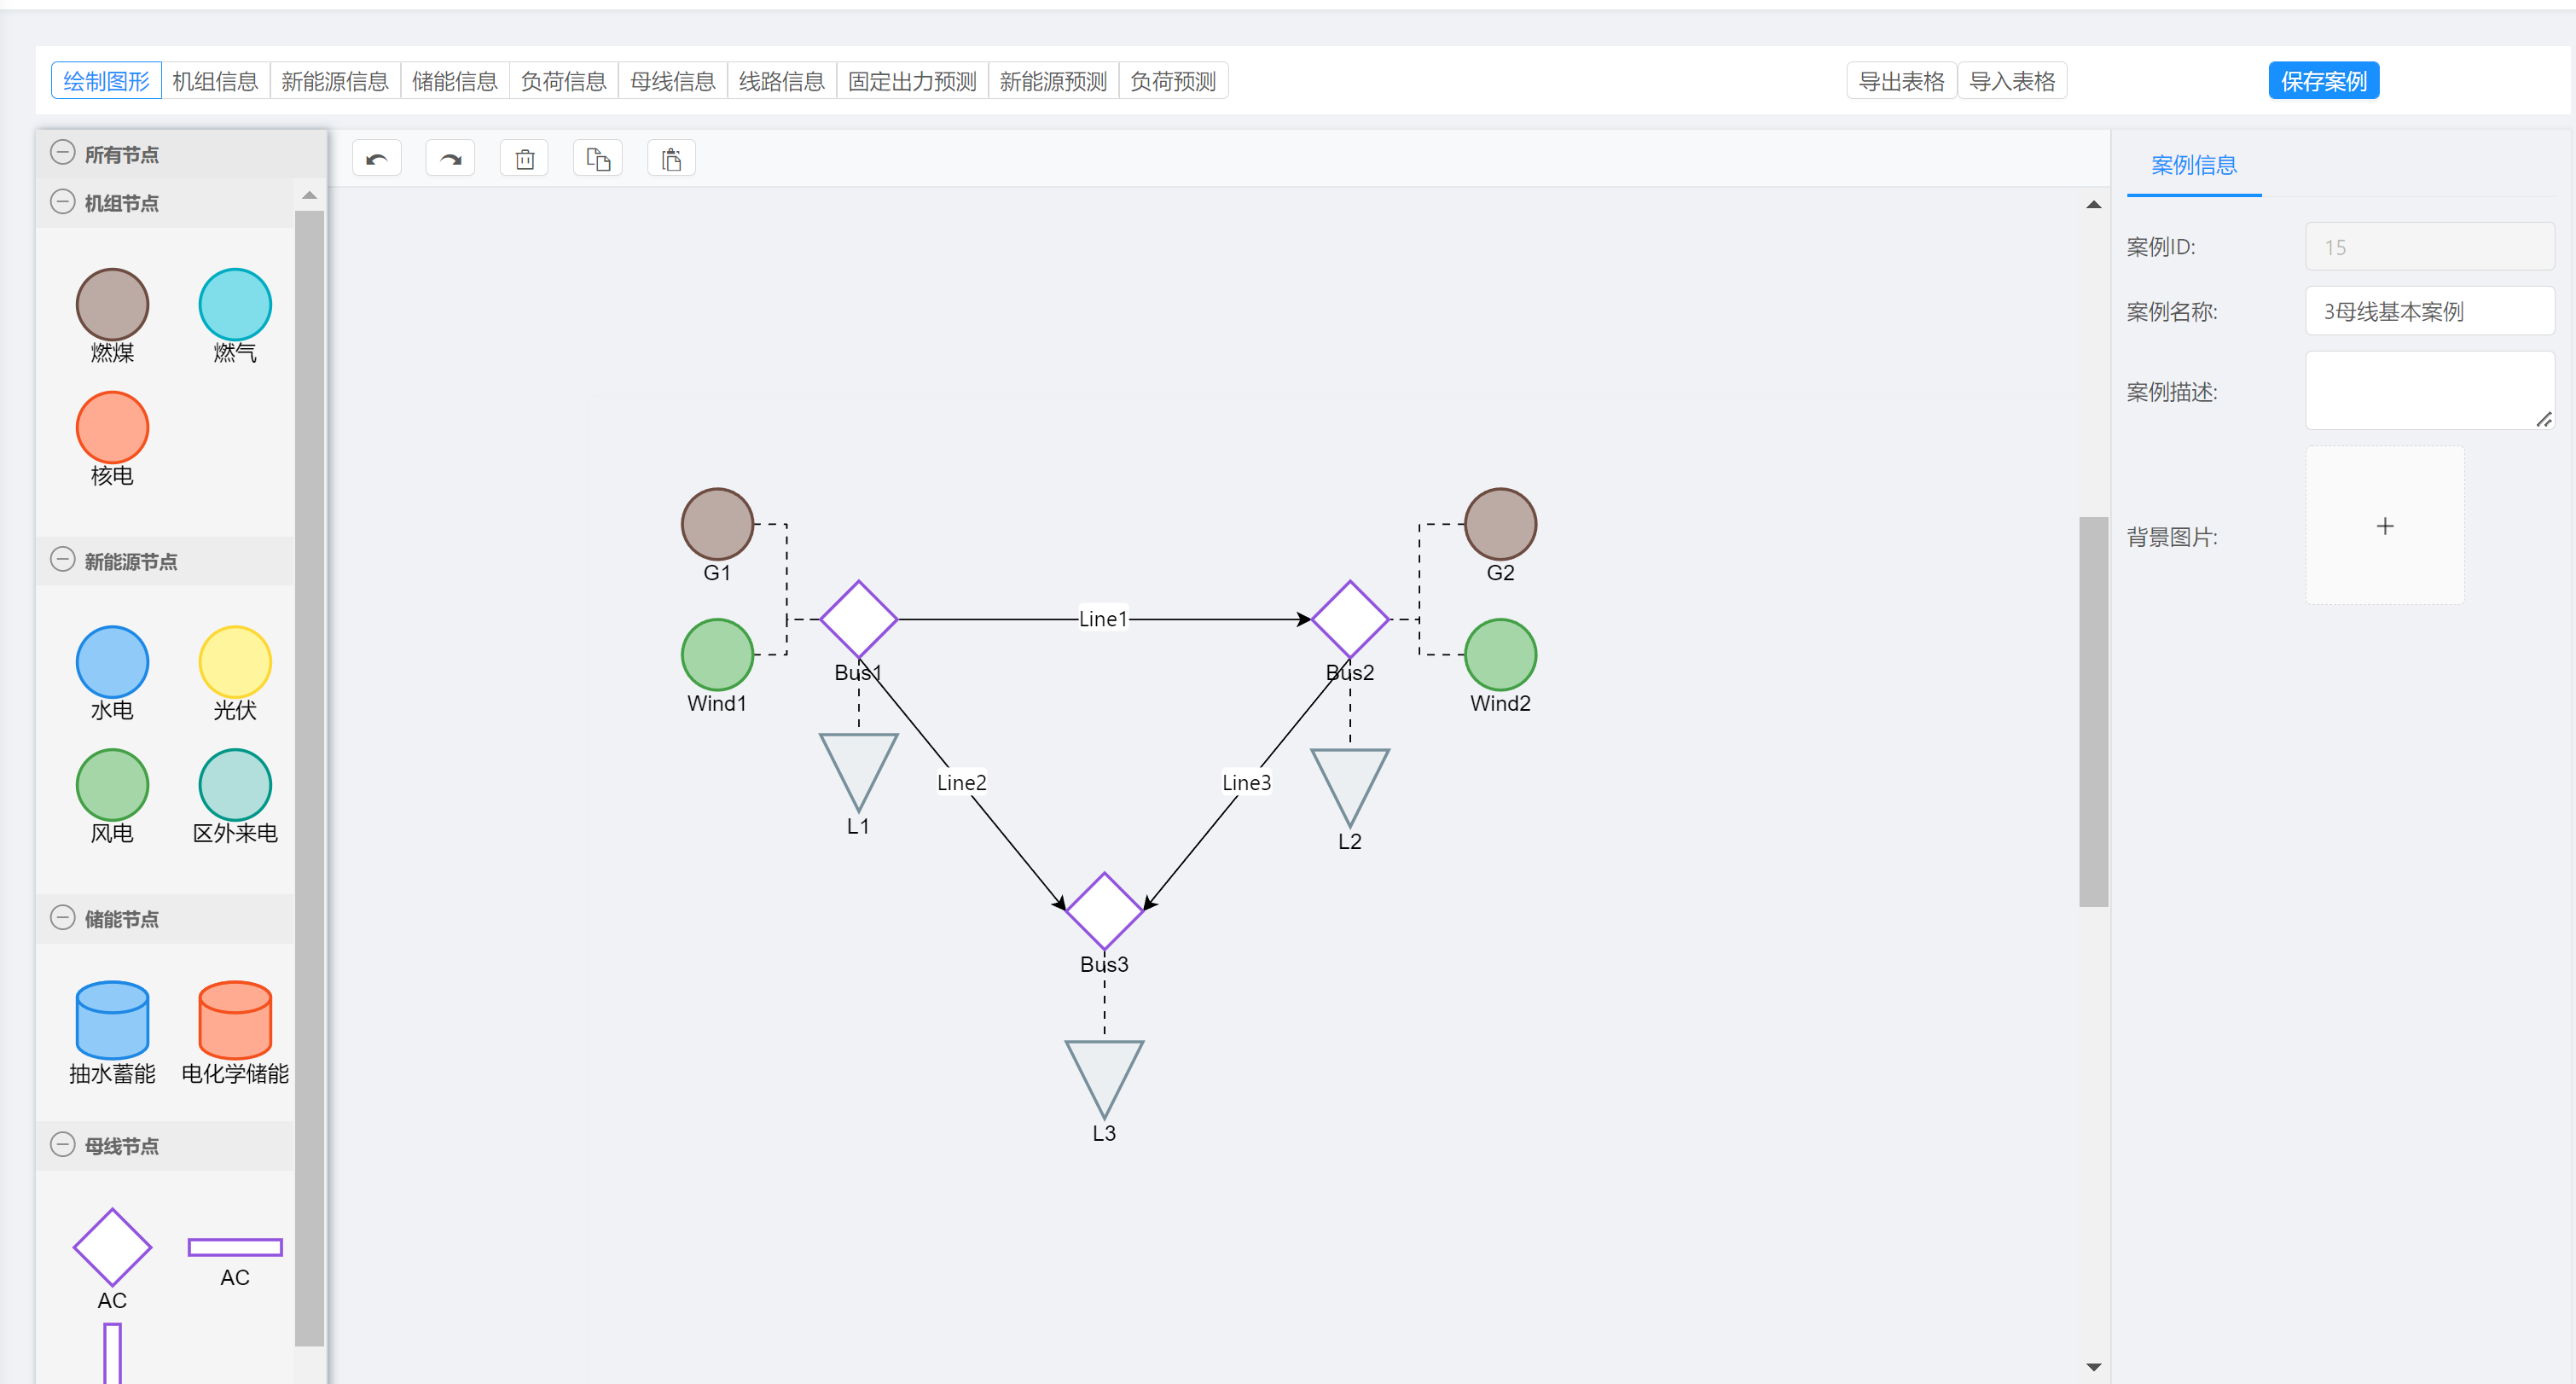The image size is (2576, 1384).
Task: Open the 固定出力预测 tab
Action: (x=912, y=81)
